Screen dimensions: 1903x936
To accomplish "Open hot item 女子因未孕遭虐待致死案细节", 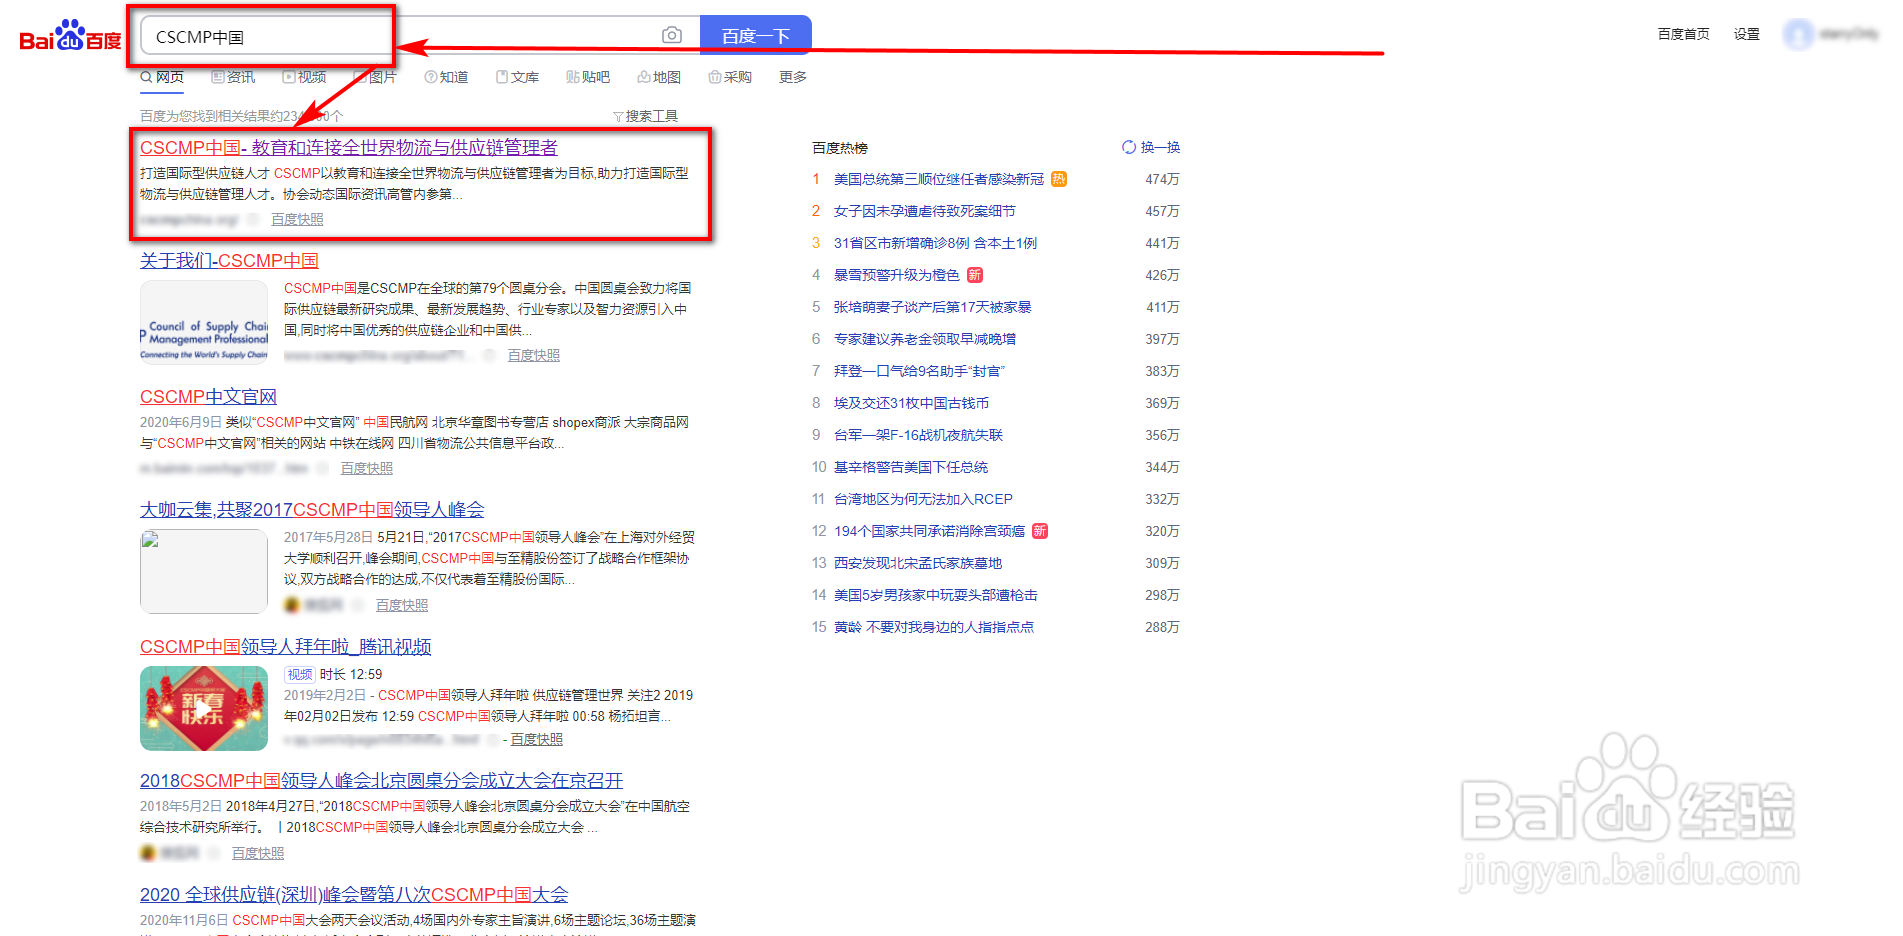I will (x=925, y=211).
